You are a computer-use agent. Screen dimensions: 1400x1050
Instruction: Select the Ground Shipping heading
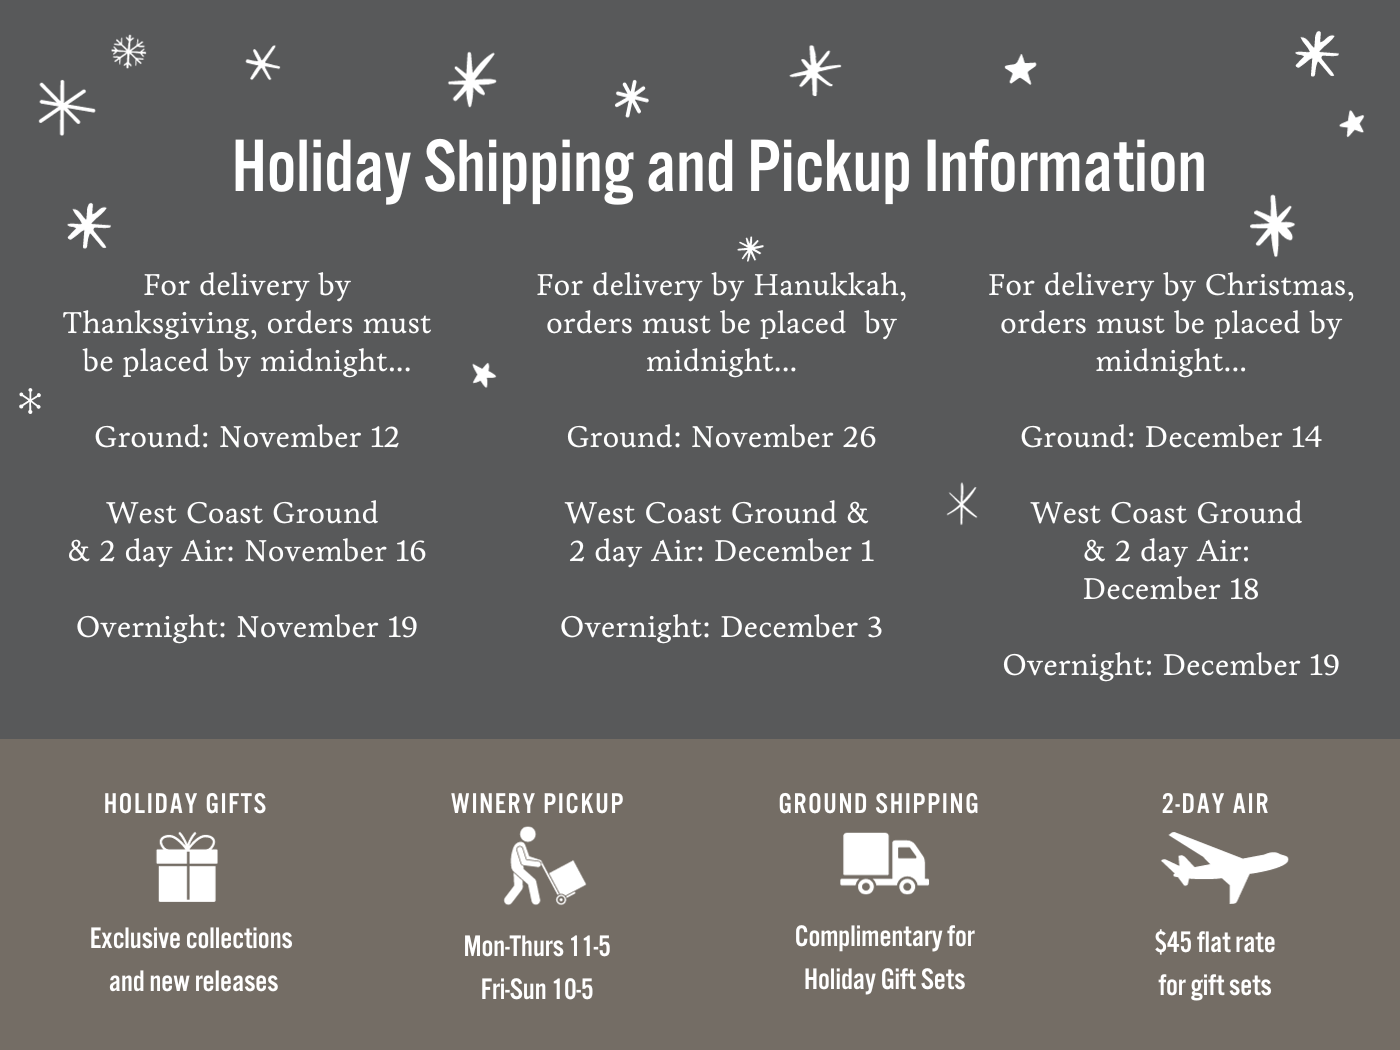click(879, 804)
